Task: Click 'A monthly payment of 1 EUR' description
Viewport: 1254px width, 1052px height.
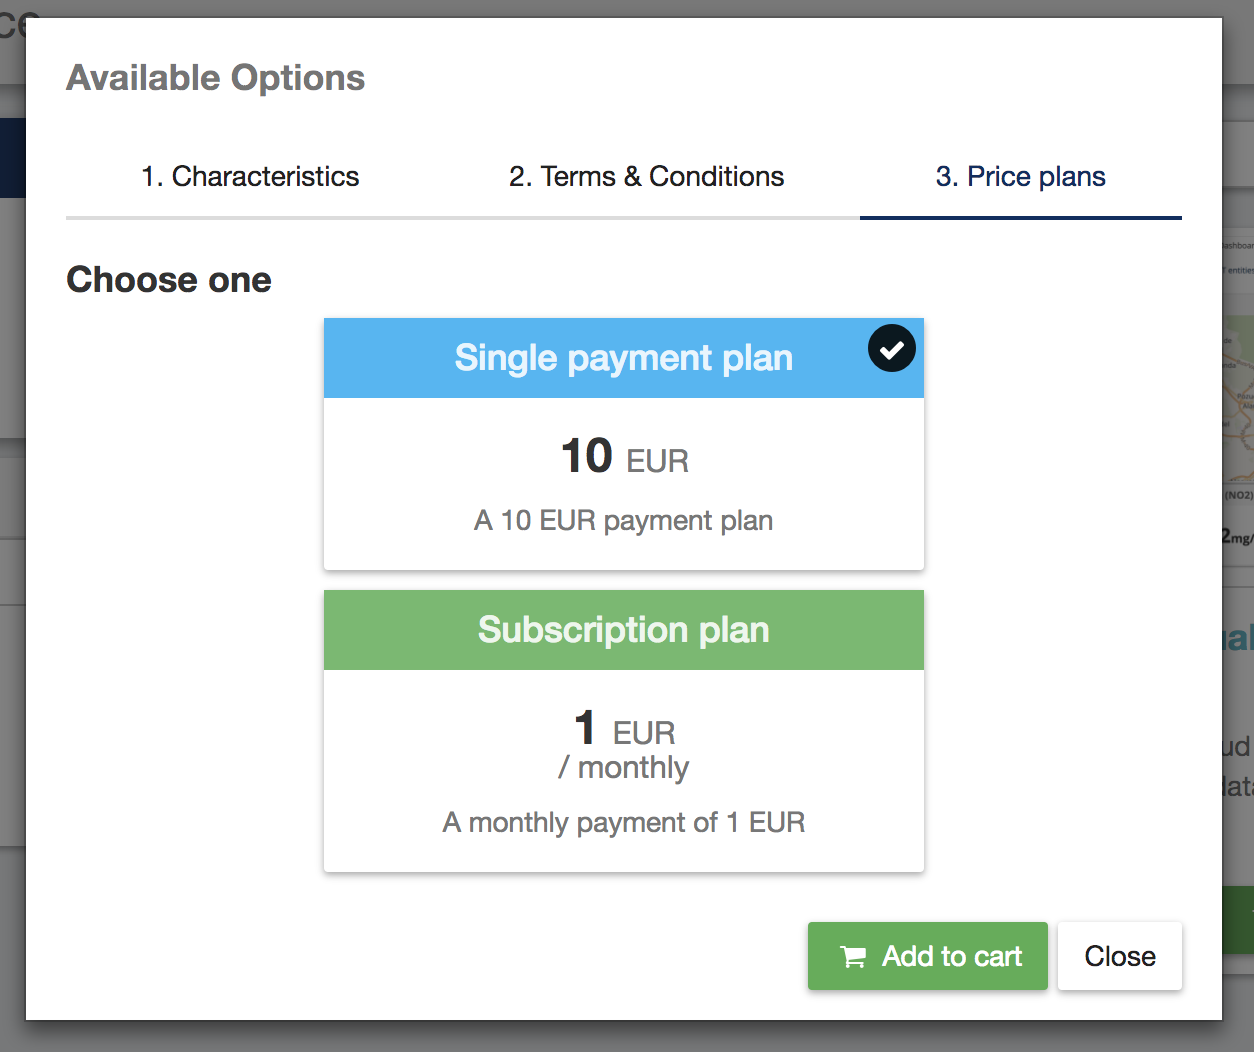Action: point(624,822)
